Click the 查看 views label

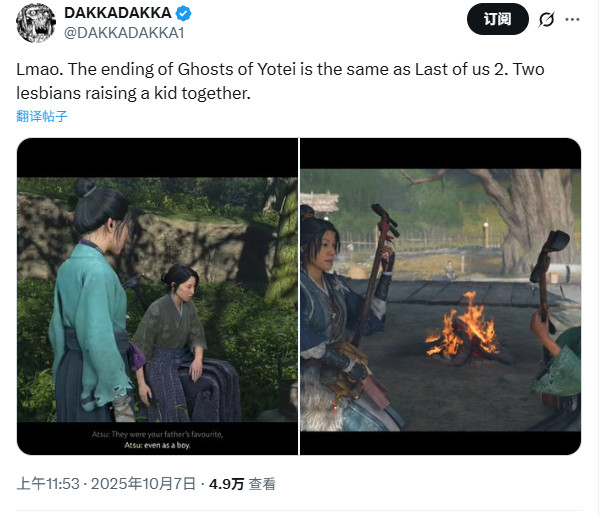pos(262,484)
